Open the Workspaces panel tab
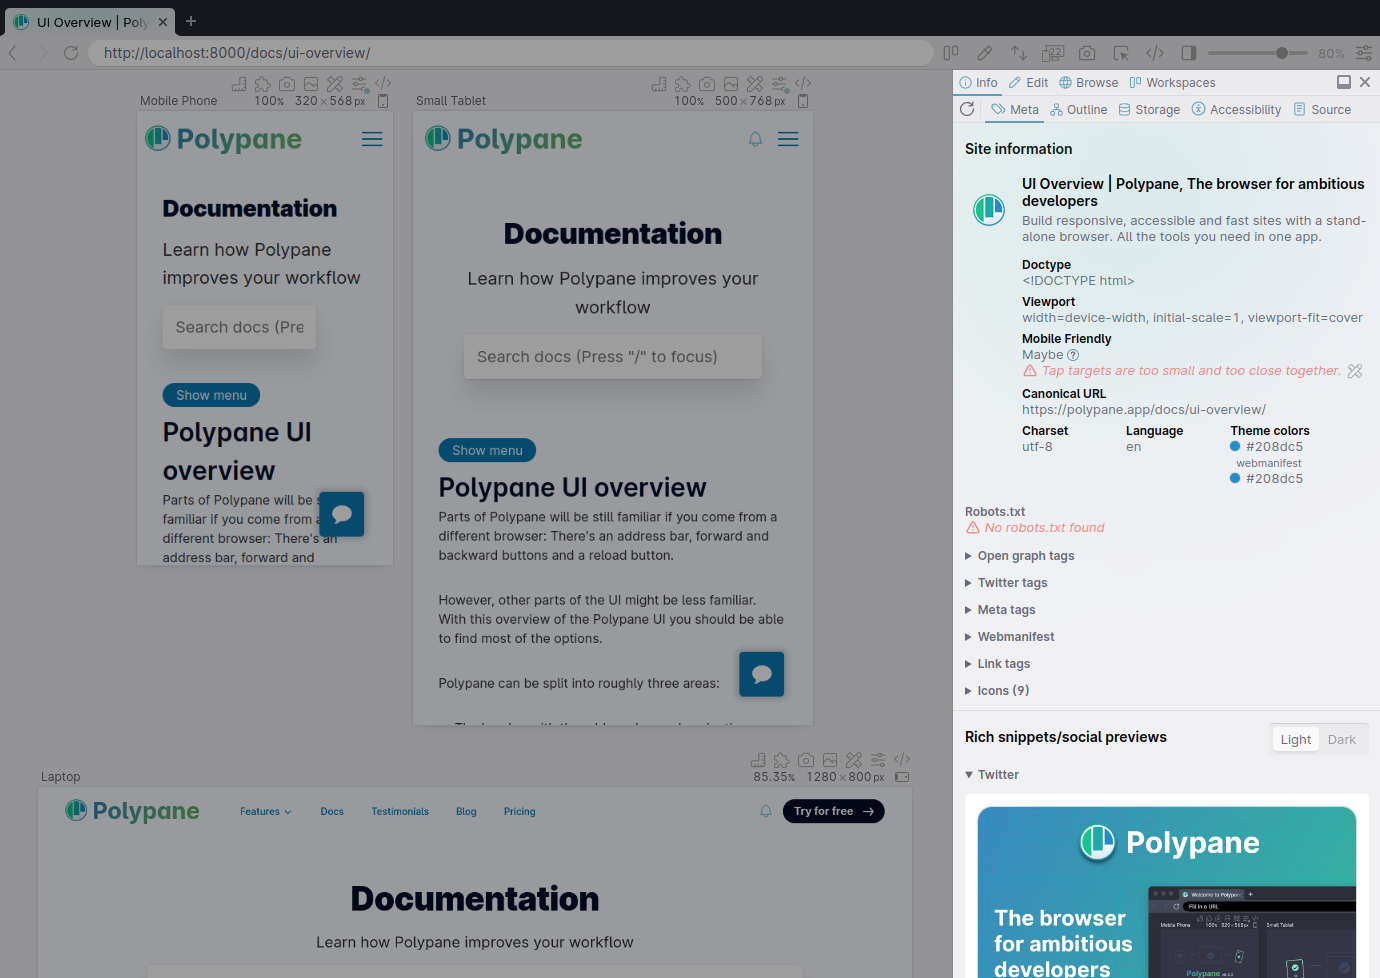This screenshot has width=1380, height=978. tap(1173, 83)
